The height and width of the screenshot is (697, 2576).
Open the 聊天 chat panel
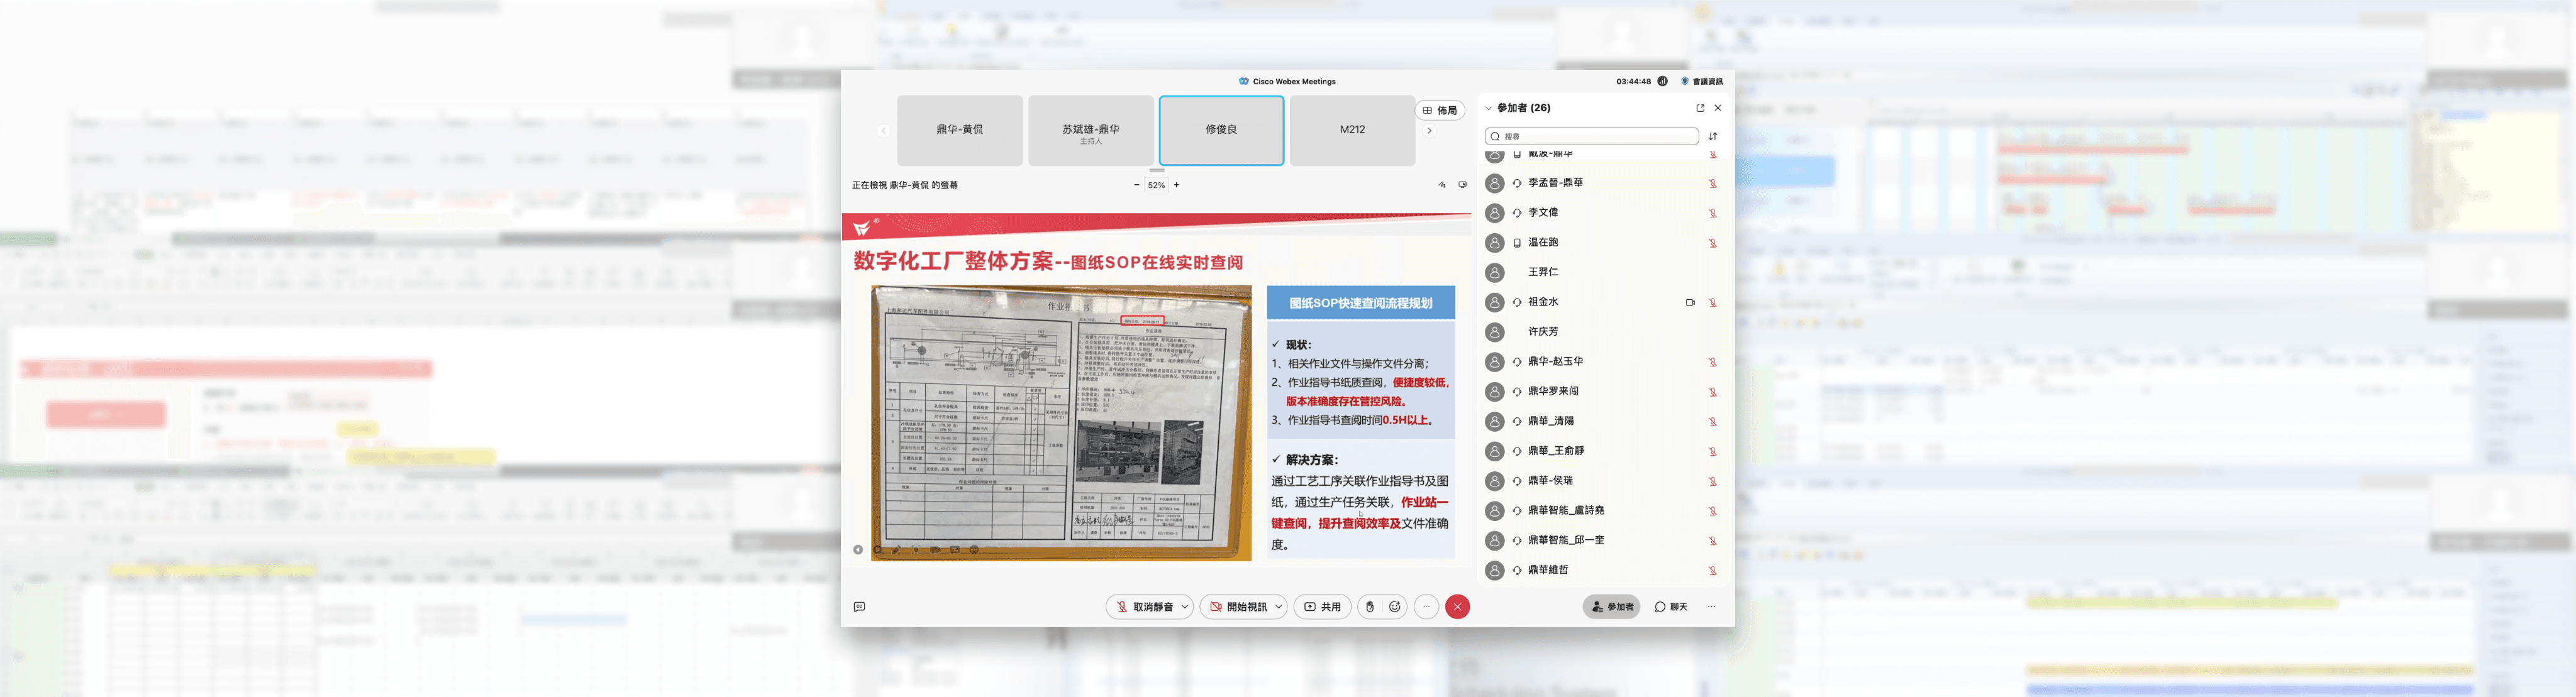pos(1671,607)
